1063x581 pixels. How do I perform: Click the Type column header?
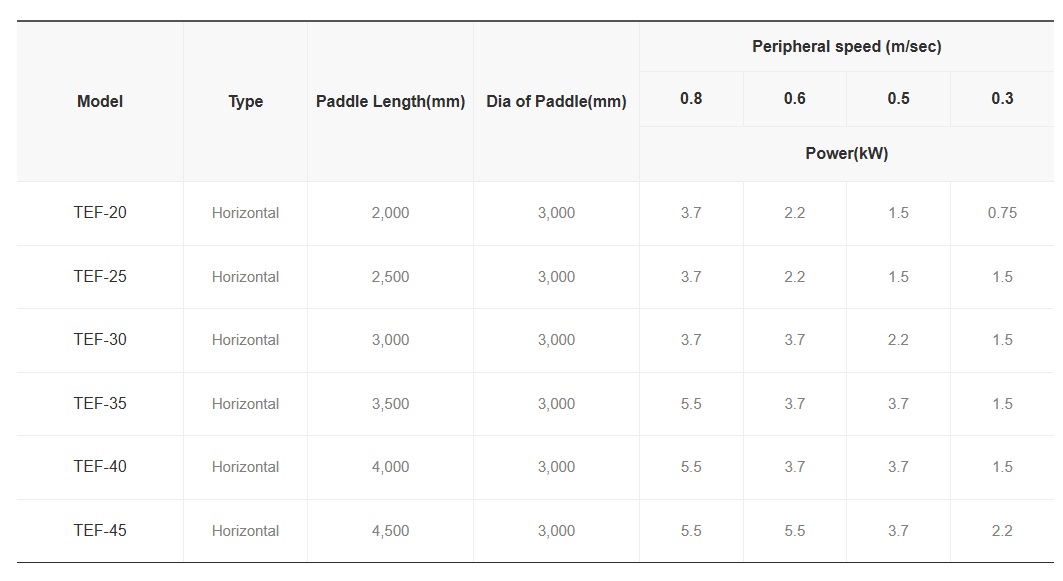pyautogui.click(x=245, y=101)
